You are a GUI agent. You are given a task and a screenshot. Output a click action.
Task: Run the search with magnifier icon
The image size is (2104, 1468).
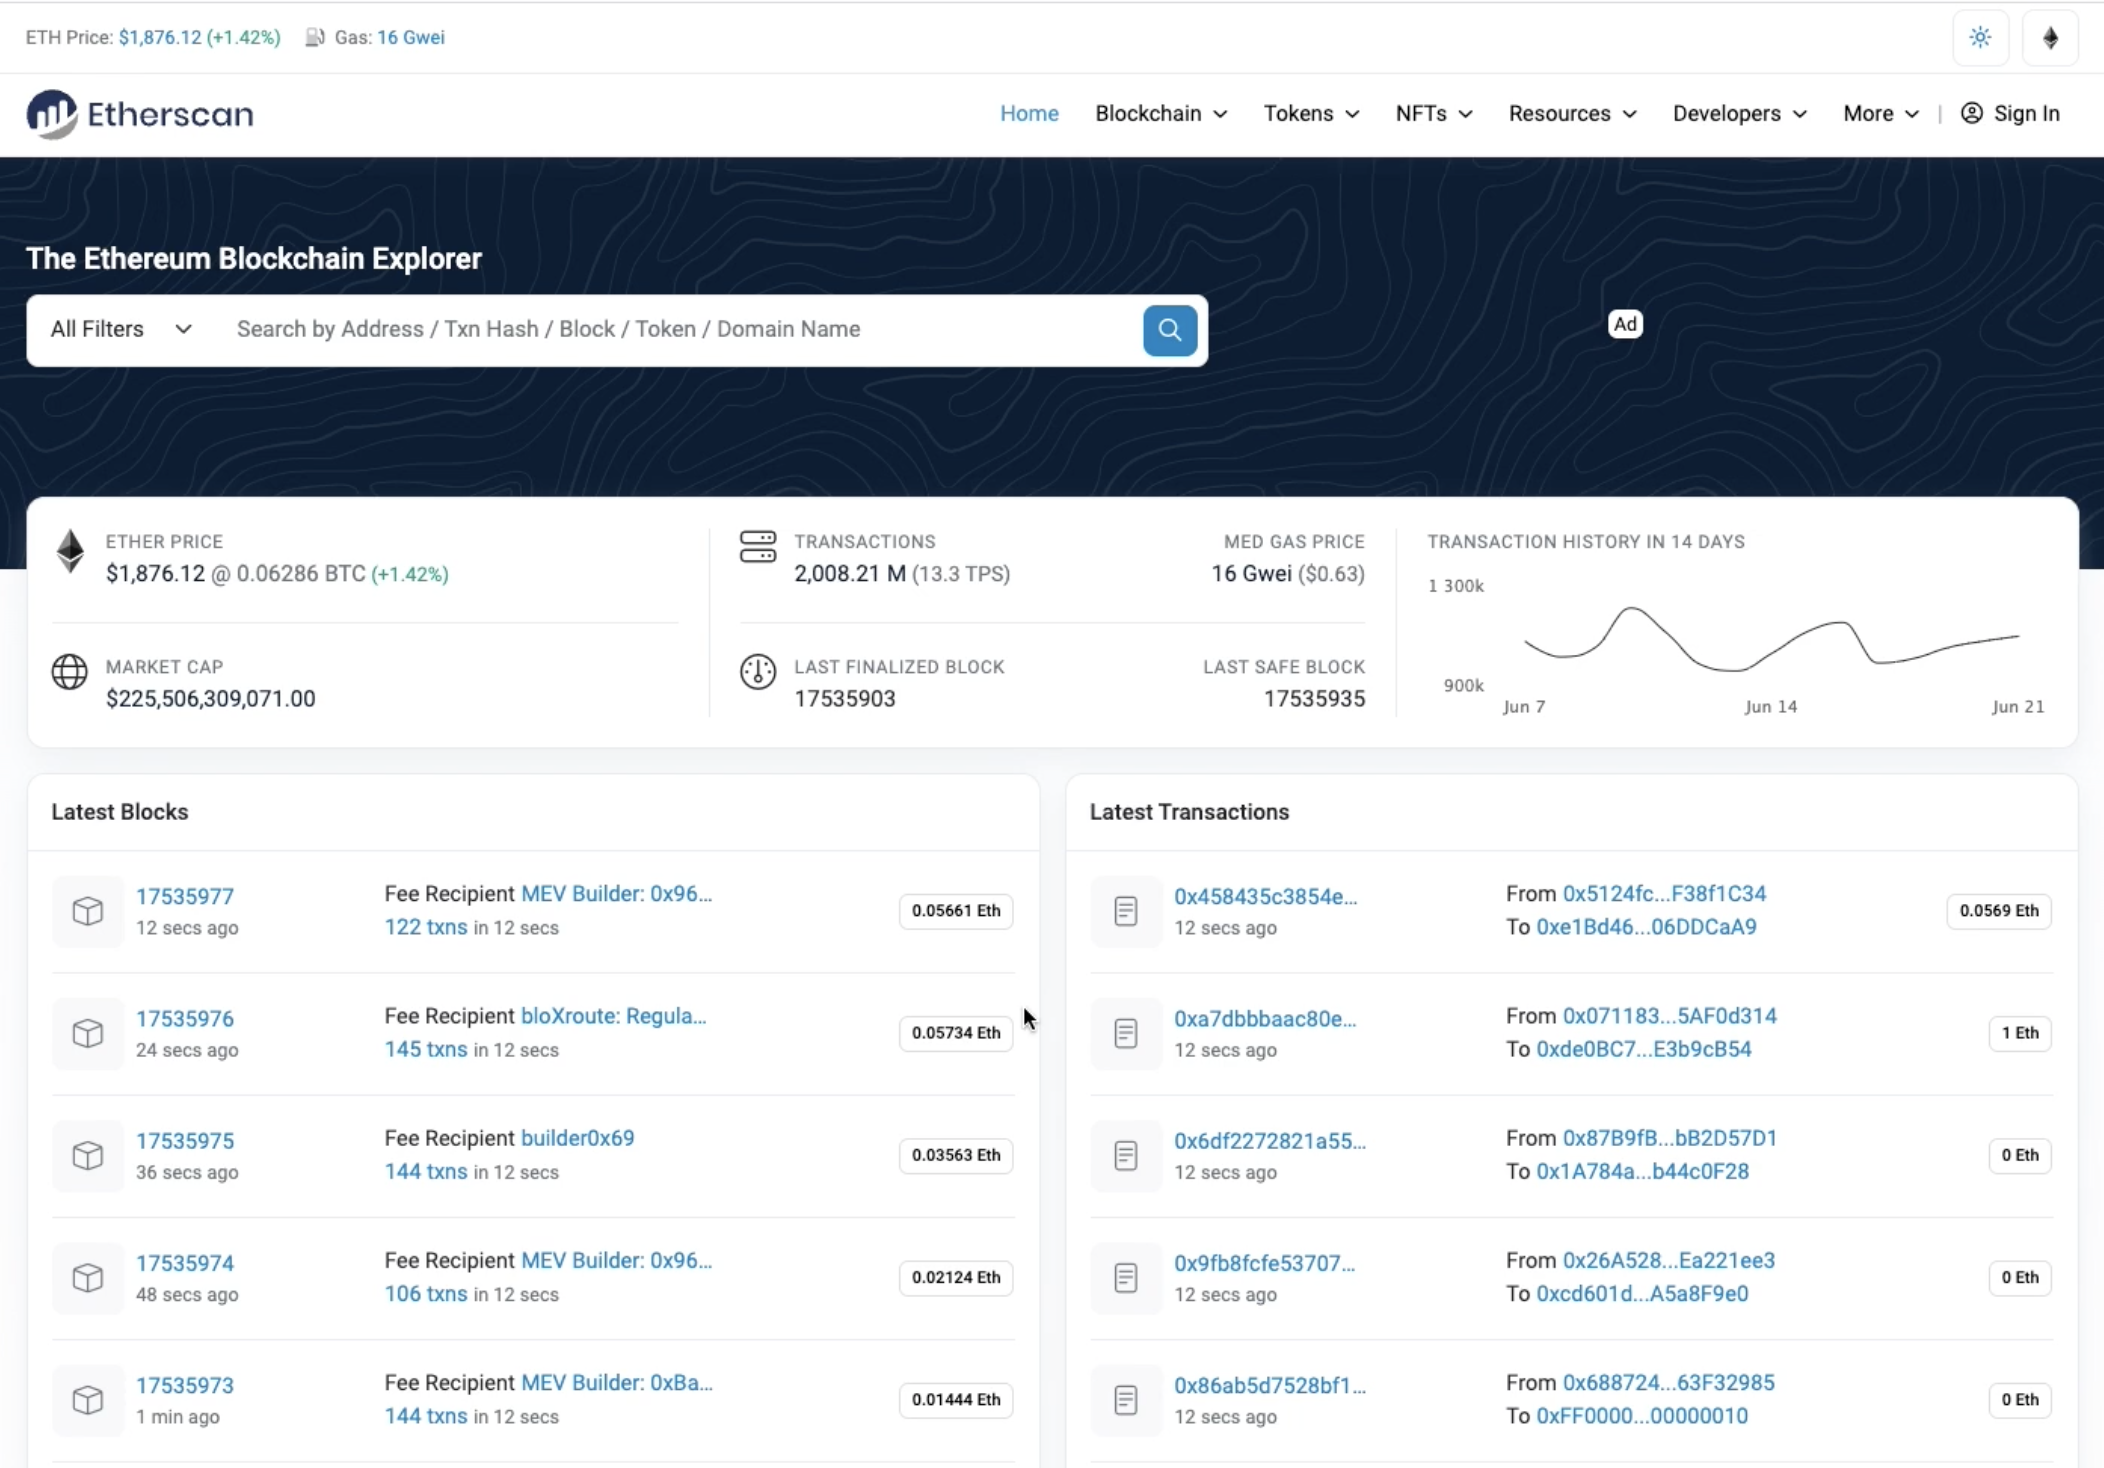[1168, 330]
